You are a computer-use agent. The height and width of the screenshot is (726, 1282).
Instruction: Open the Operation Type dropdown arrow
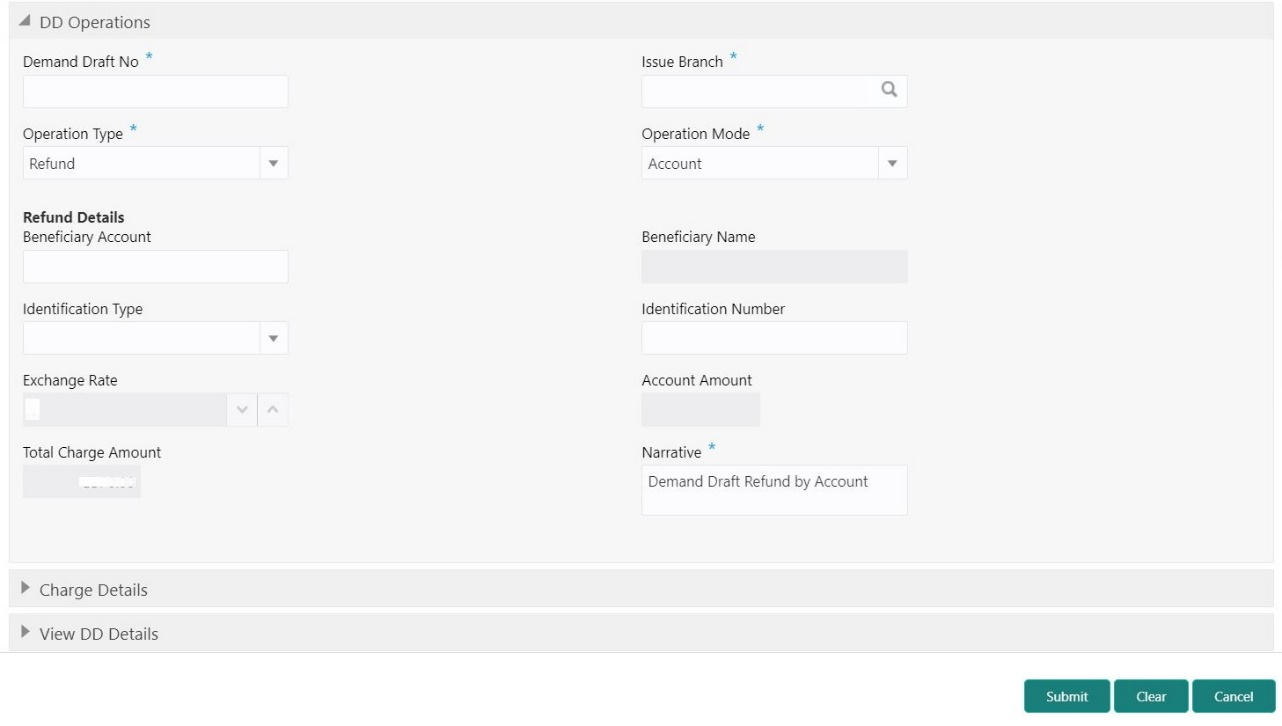pyautogui.click(x=273, y=163)
